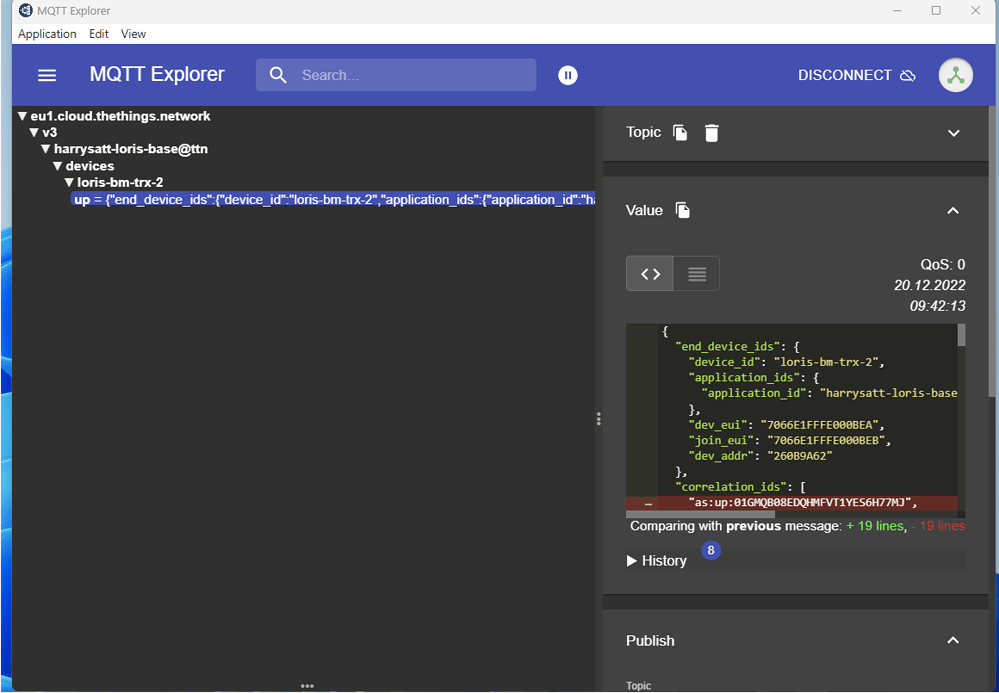Open the hamburger menu in the header

[x=47, y=75]
